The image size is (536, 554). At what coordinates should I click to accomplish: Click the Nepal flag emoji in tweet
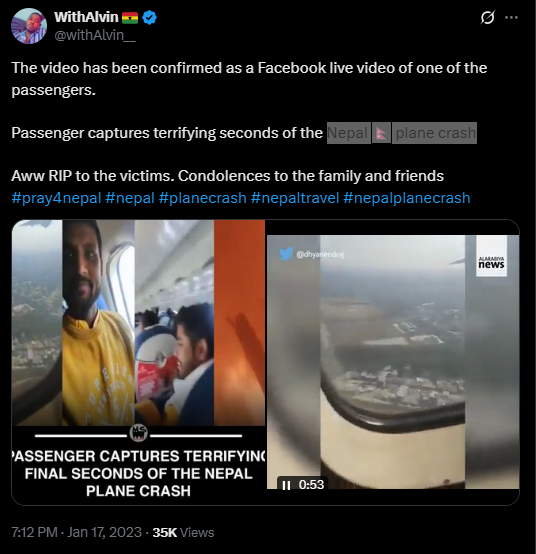click(381, 133)
